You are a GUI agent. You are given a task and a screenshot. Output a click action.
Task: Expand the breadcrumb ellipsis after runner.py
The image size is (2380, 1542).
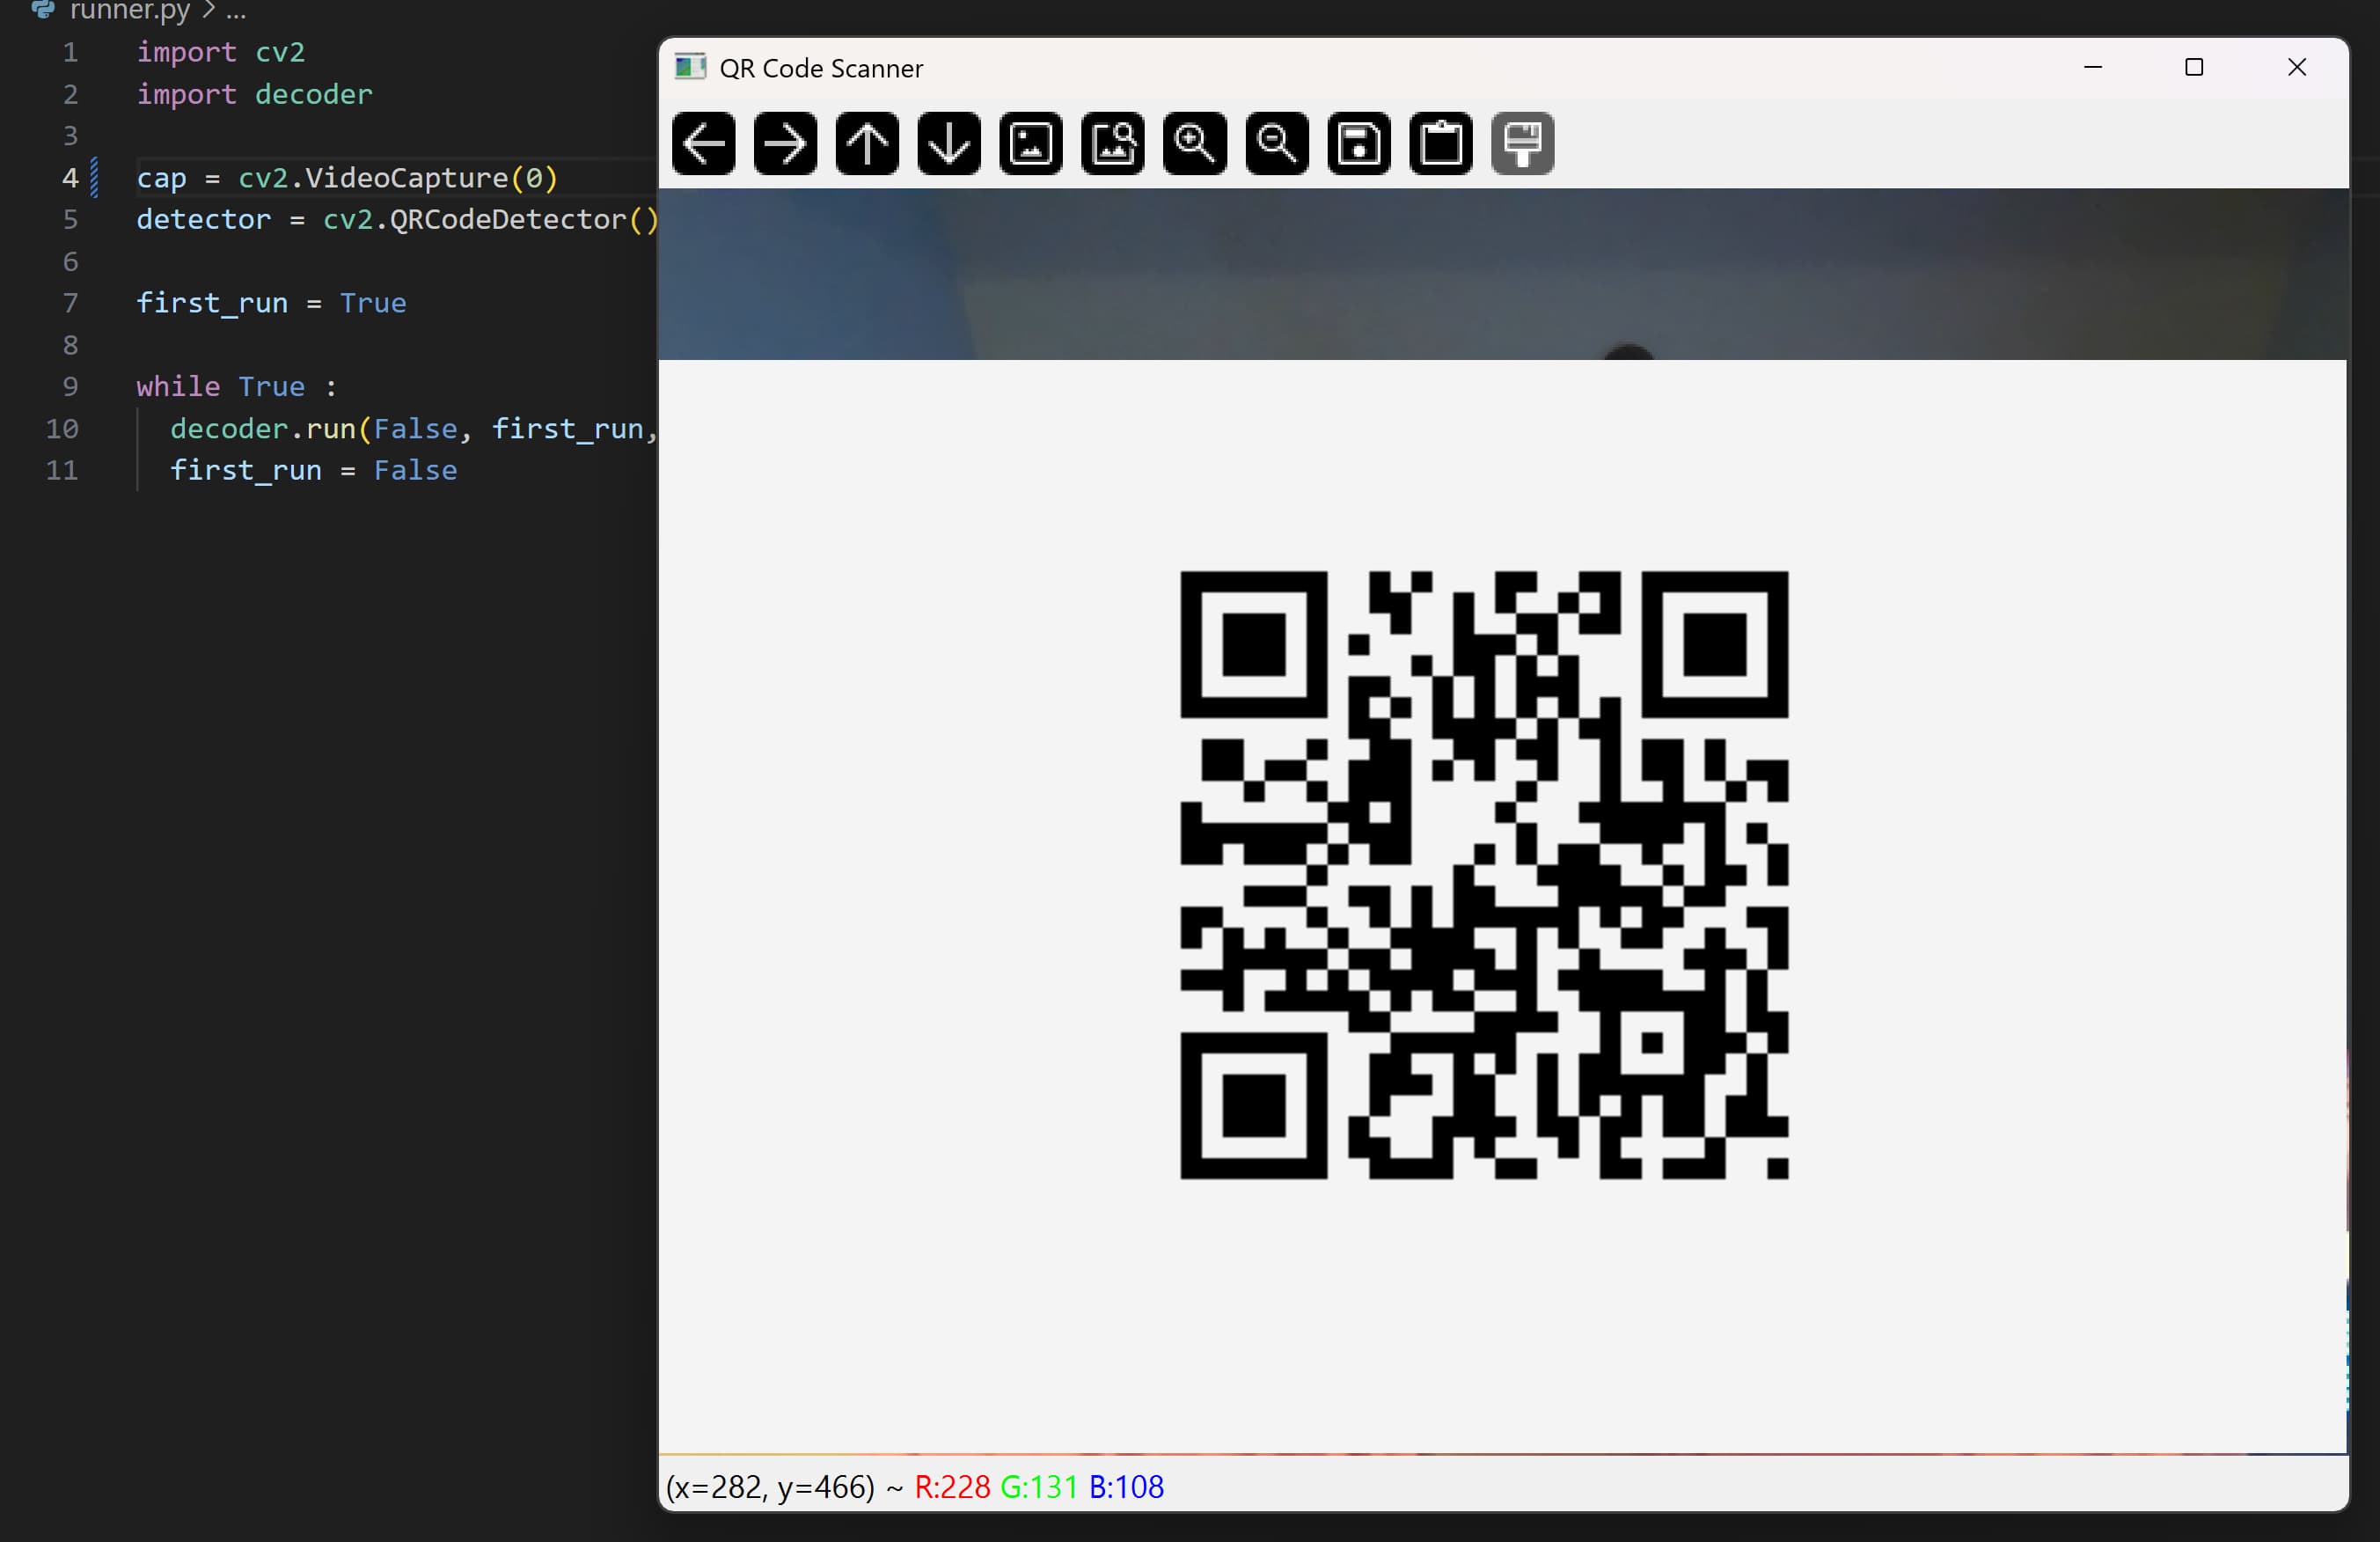pyautogui.click(x=236, y=12)
